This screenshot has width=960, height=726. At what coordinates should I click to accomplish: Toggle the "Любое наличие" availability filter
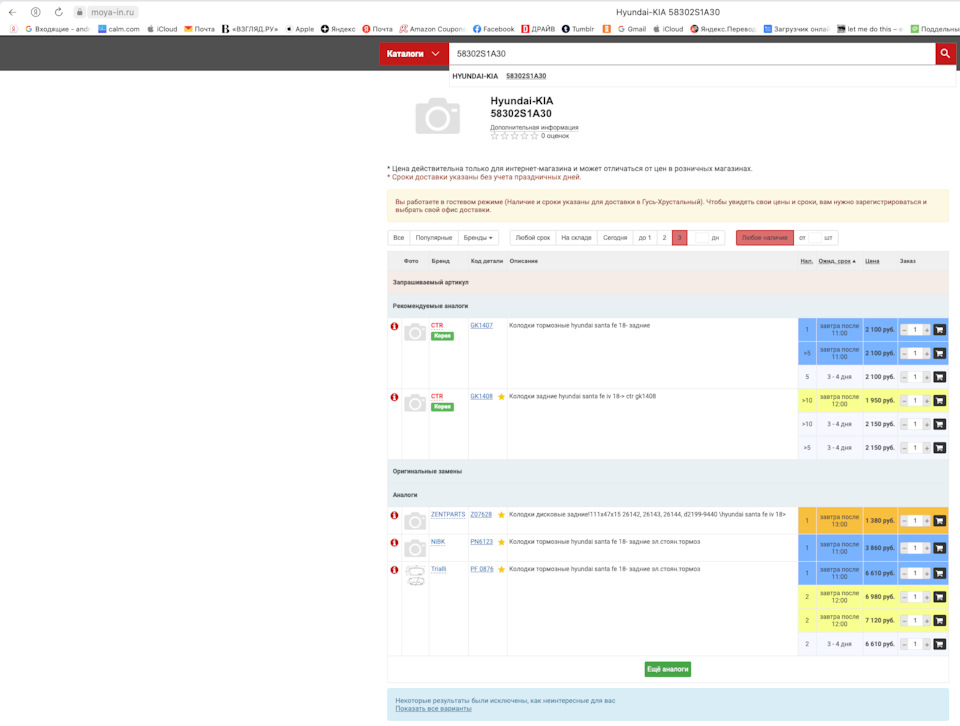(x=765, y=238)
